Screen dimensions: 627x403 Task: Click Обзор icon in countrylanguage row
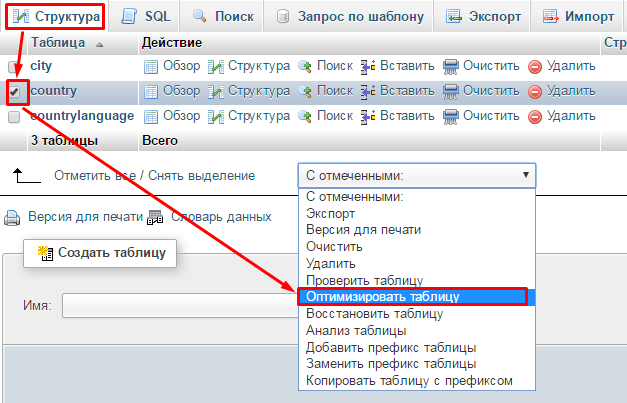click(x=151, y=117)
